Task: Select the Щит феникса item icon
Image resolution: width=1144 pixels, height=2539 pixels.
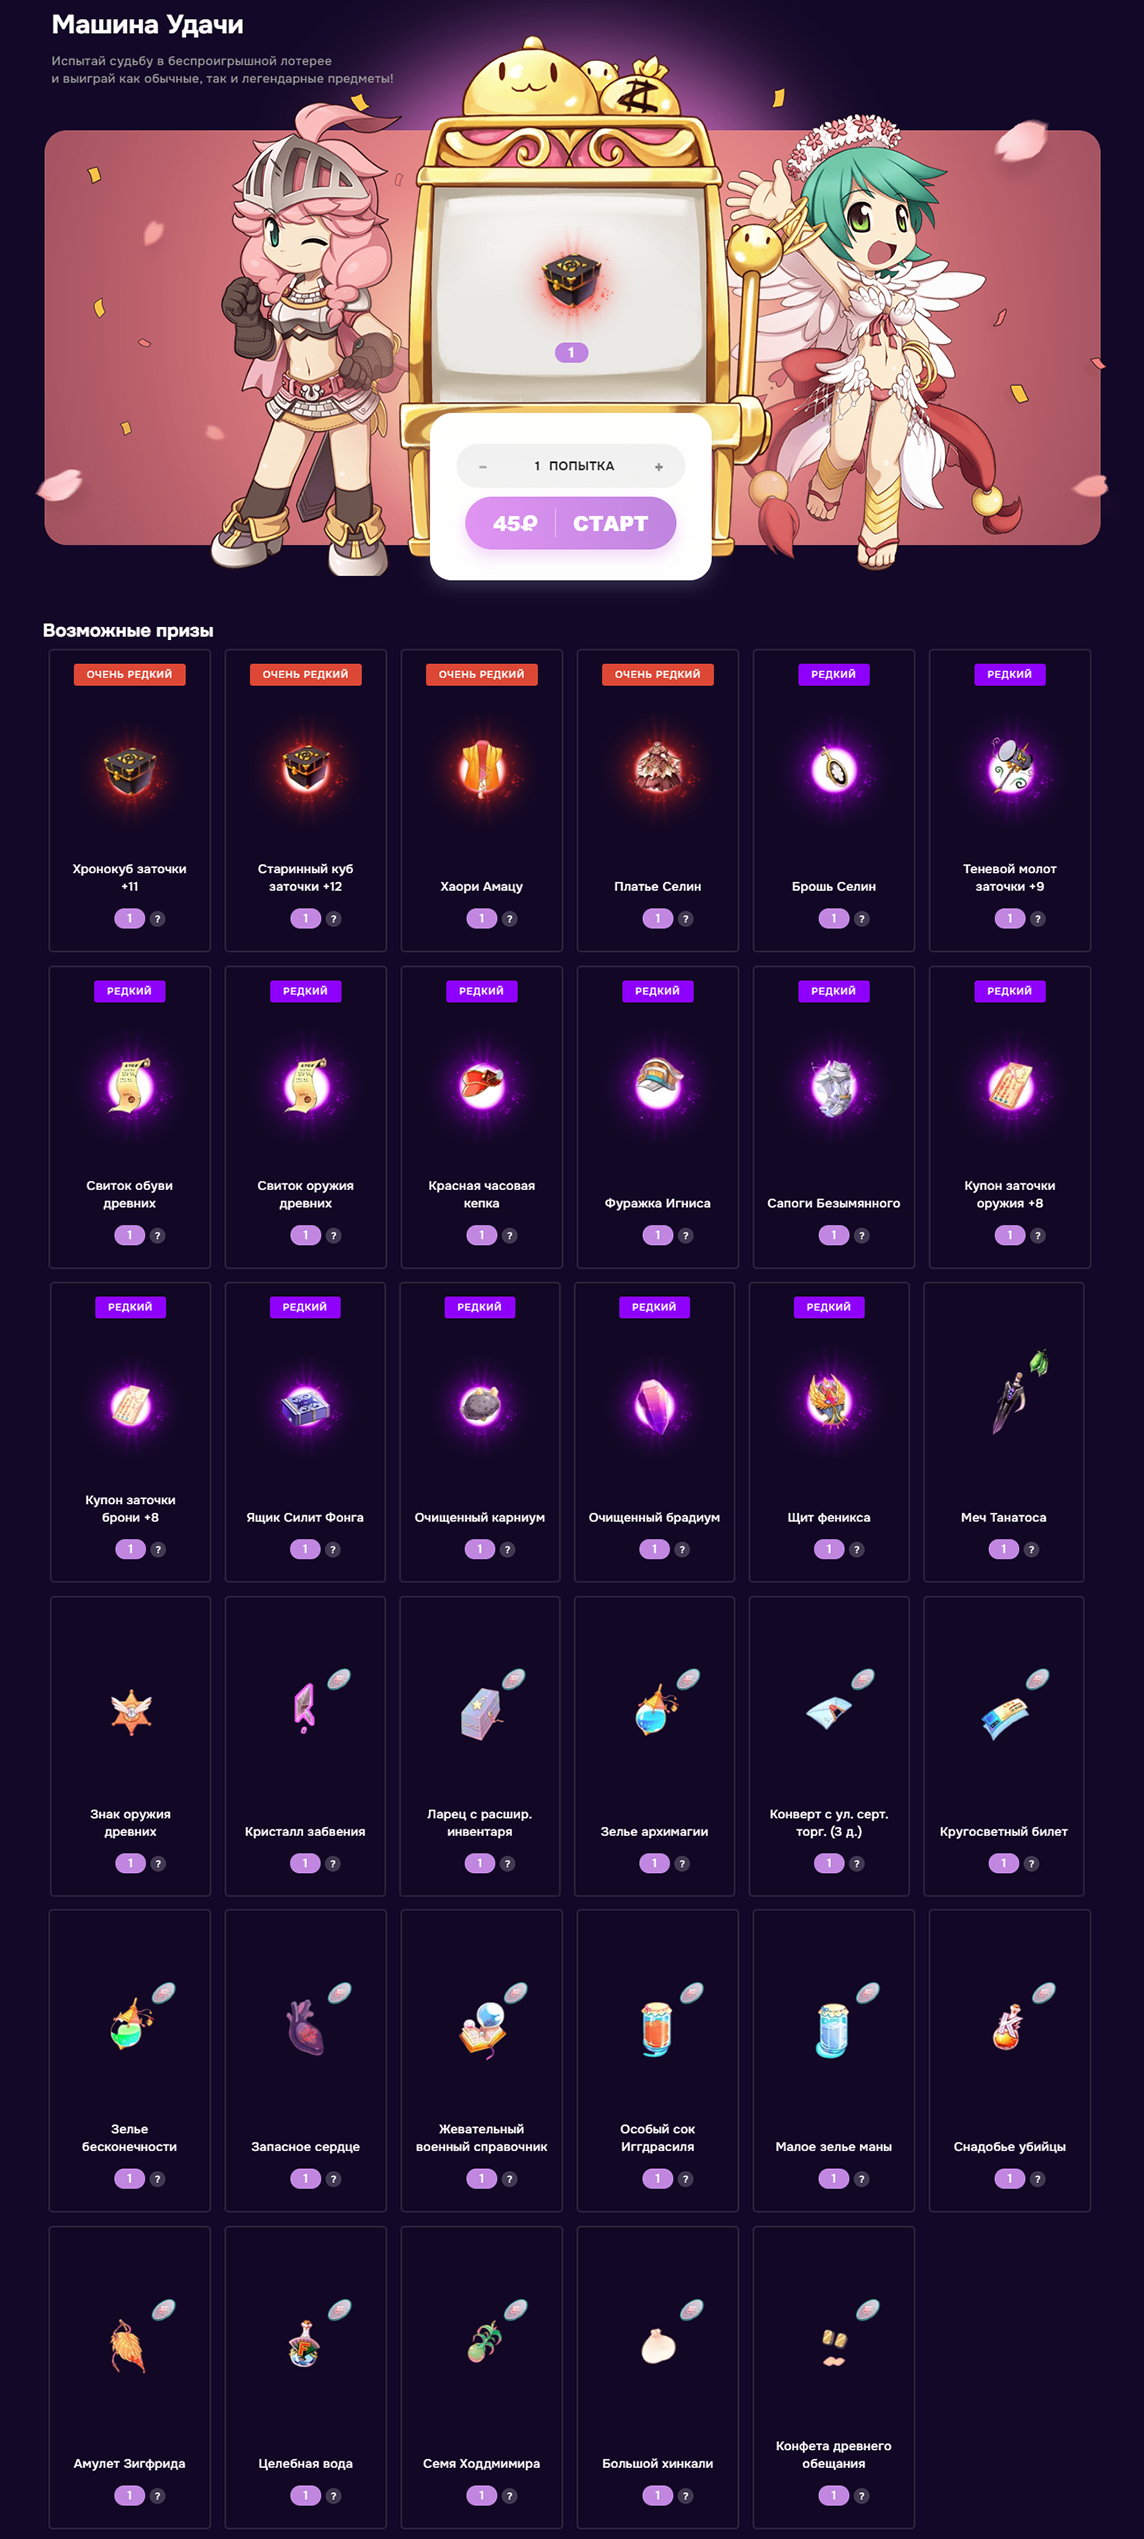Action: 829,1402
